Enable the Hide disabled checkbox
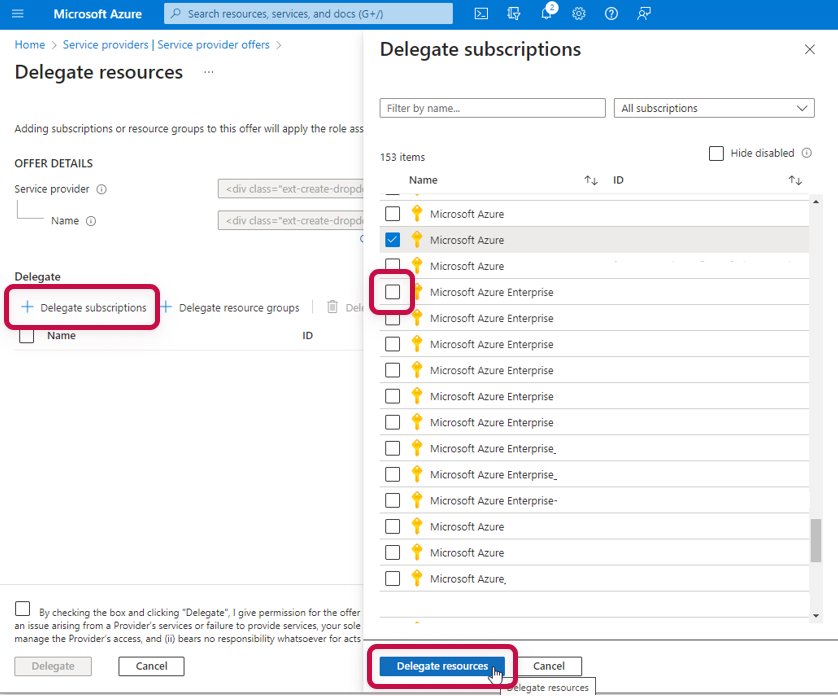 pos(716,154)
